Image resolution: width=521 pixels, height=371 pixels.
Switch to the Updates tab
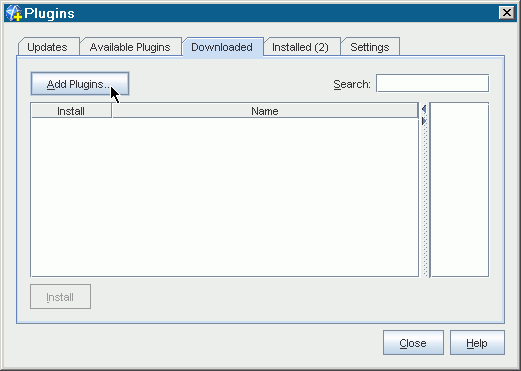point(47,47)
